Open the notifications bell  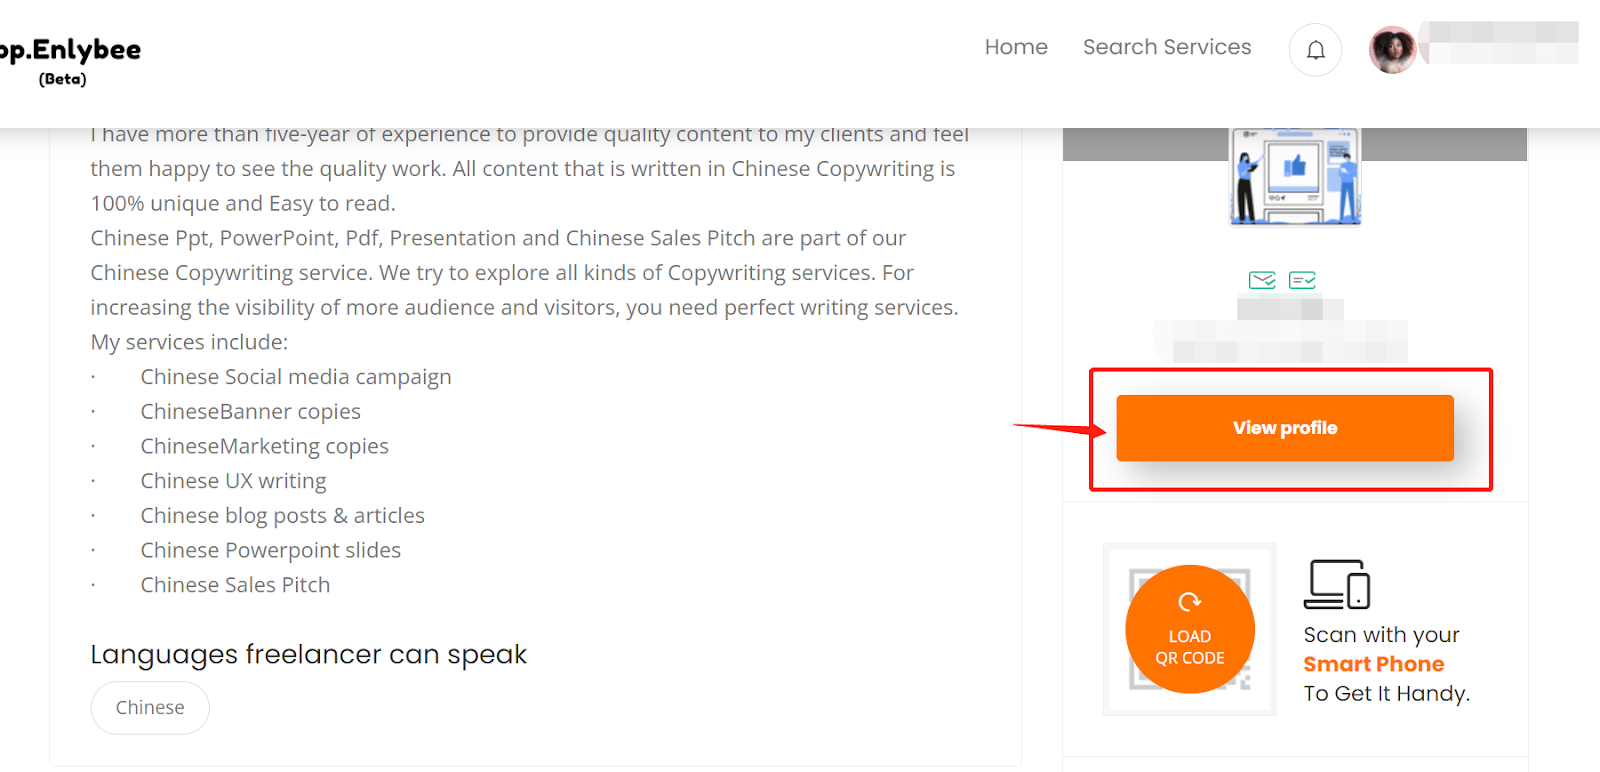tap(1315, 49)
